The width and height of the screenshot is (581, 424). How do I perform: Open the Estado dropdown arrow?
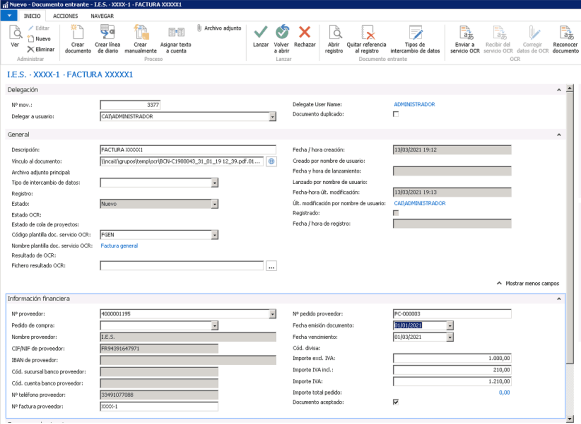click(x=215, y=204)
